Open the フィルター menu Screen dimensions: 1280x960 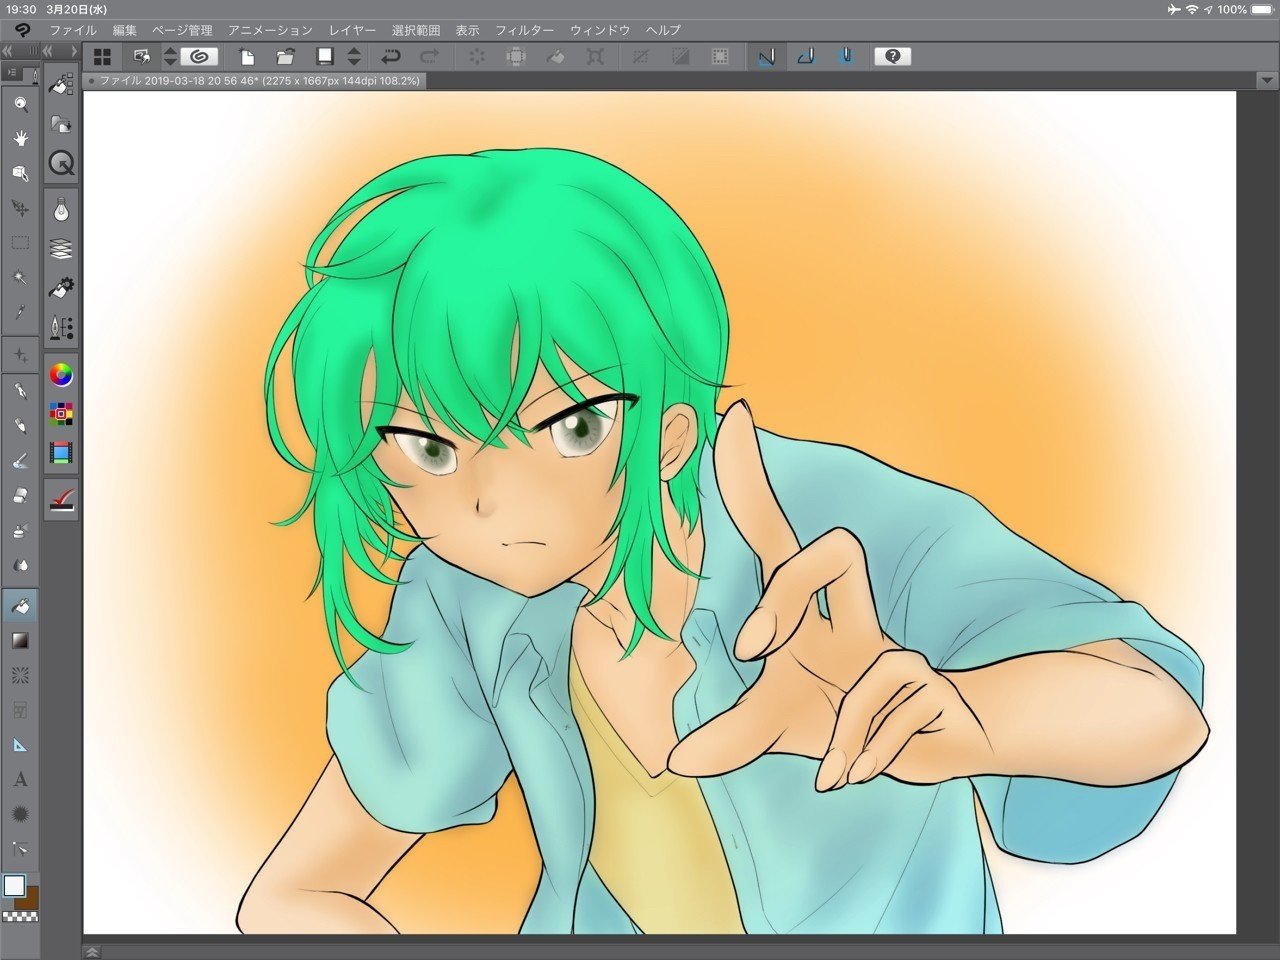[x=525, y=31]
